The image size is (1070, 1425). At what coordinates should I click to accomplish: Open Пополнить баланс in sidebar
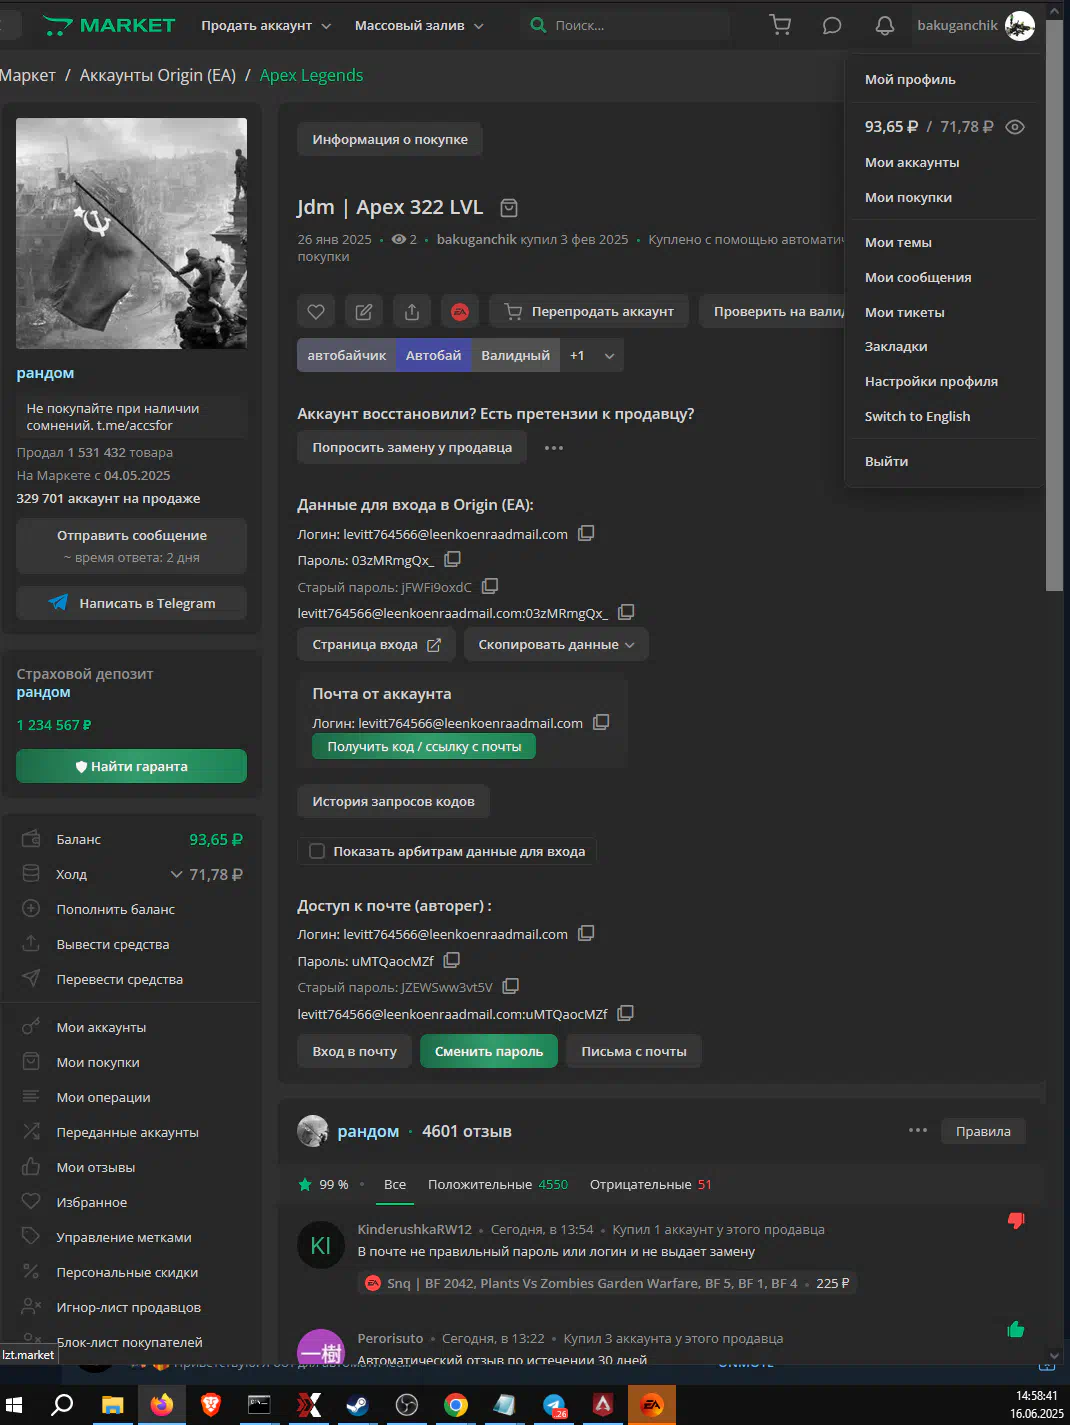click(116, 909)
